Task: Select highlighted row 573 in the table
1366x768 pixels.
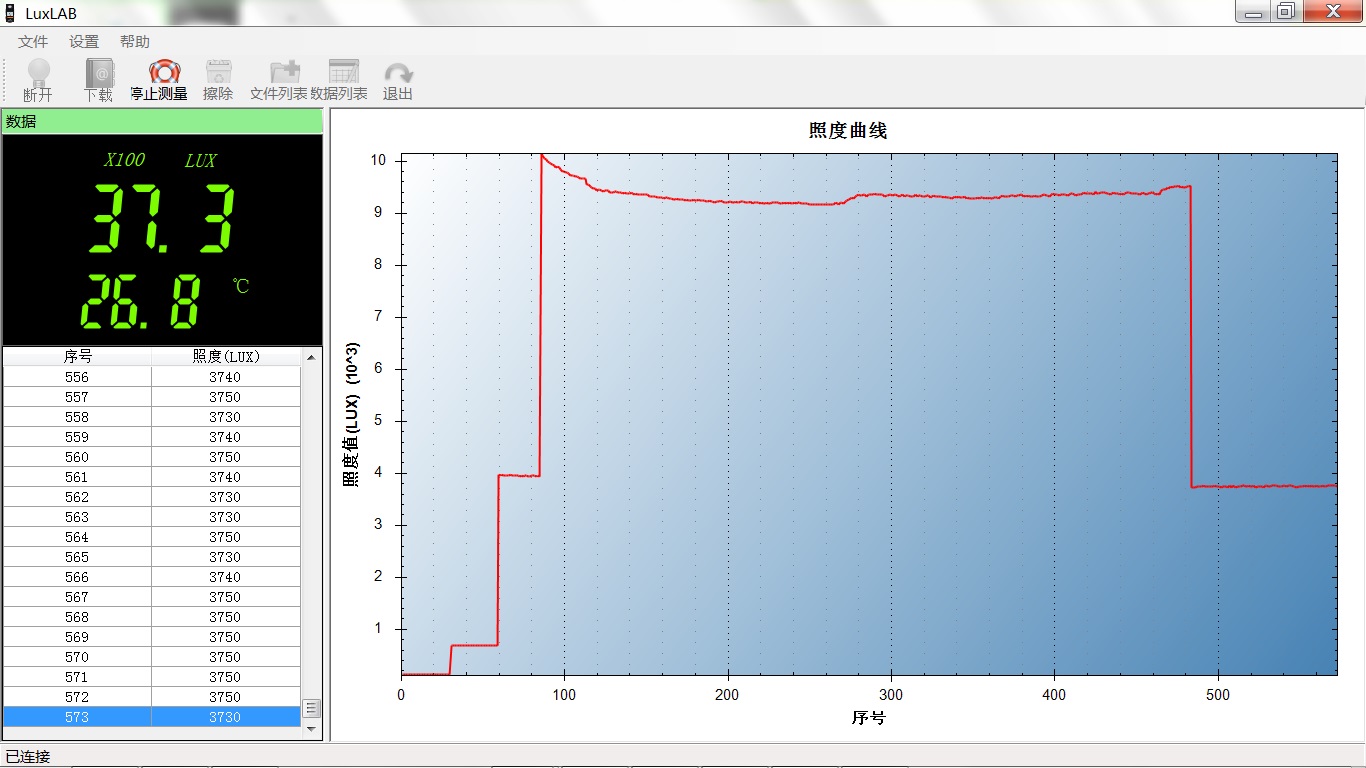Action: pos(152,717)
